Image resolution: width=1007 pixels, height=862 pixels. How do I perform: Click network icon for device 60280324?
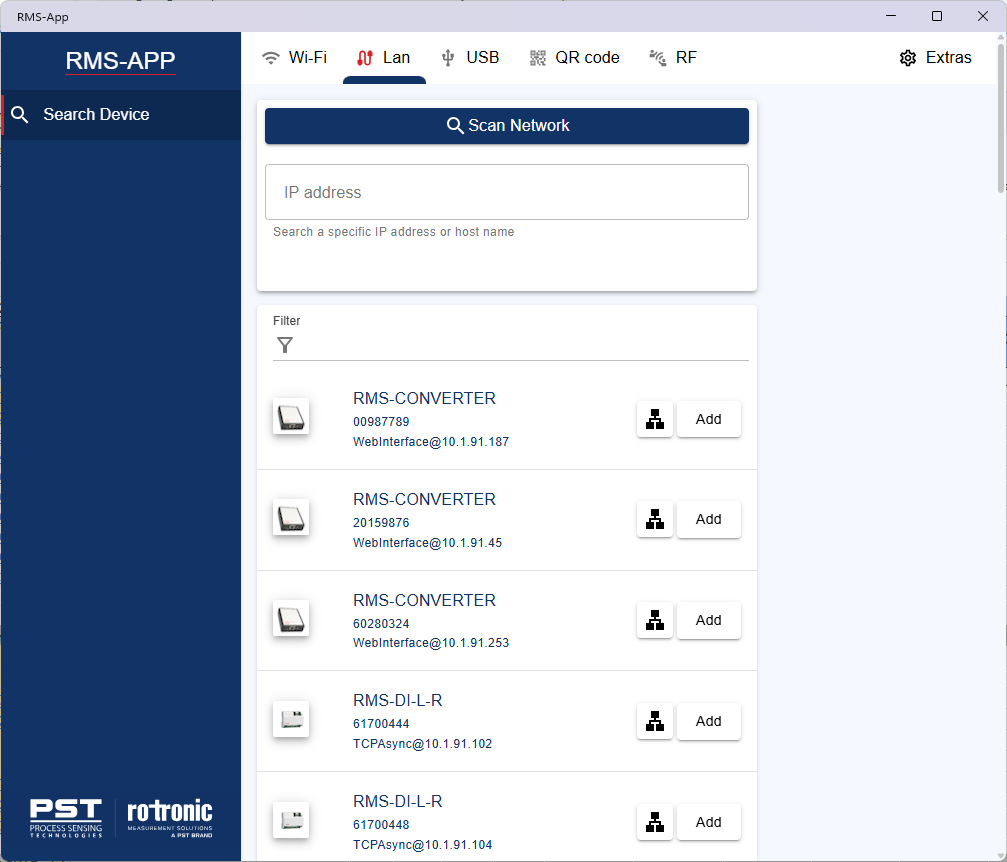[x=654, y=621]
